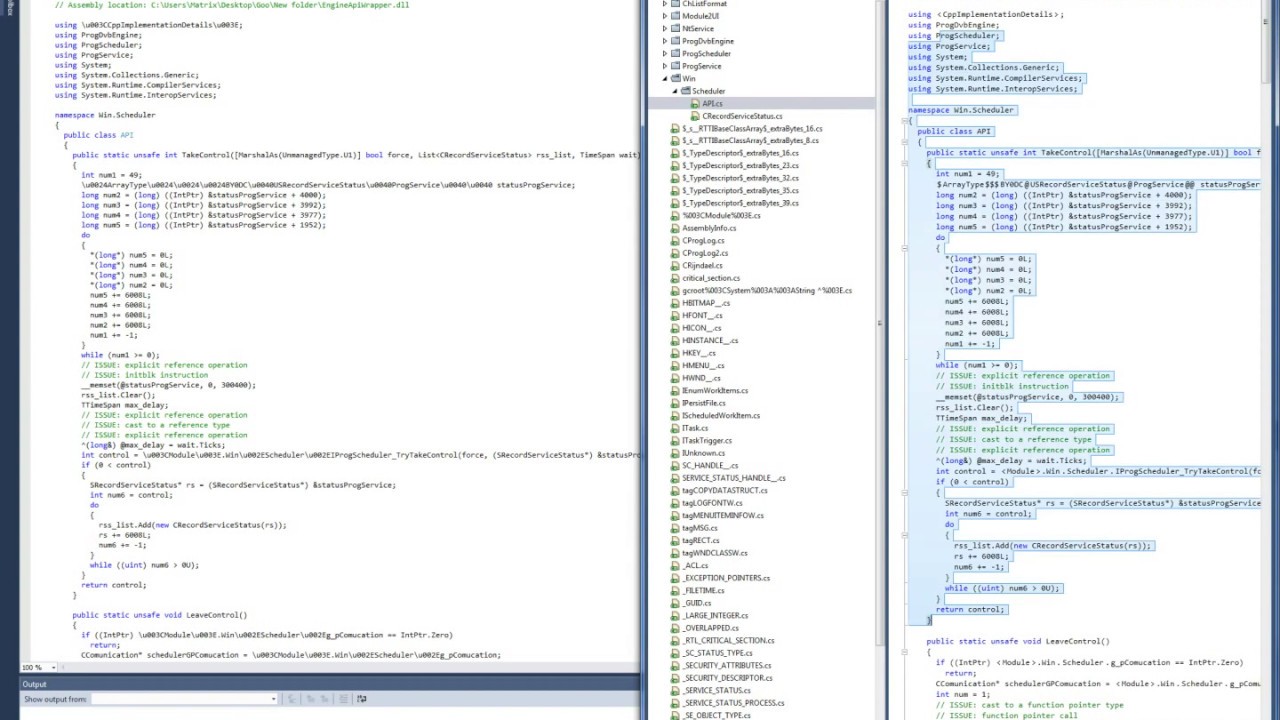Click the Module2UI folder icon
The width and height of the screenshot is (1280, 720).
point(675,16)
